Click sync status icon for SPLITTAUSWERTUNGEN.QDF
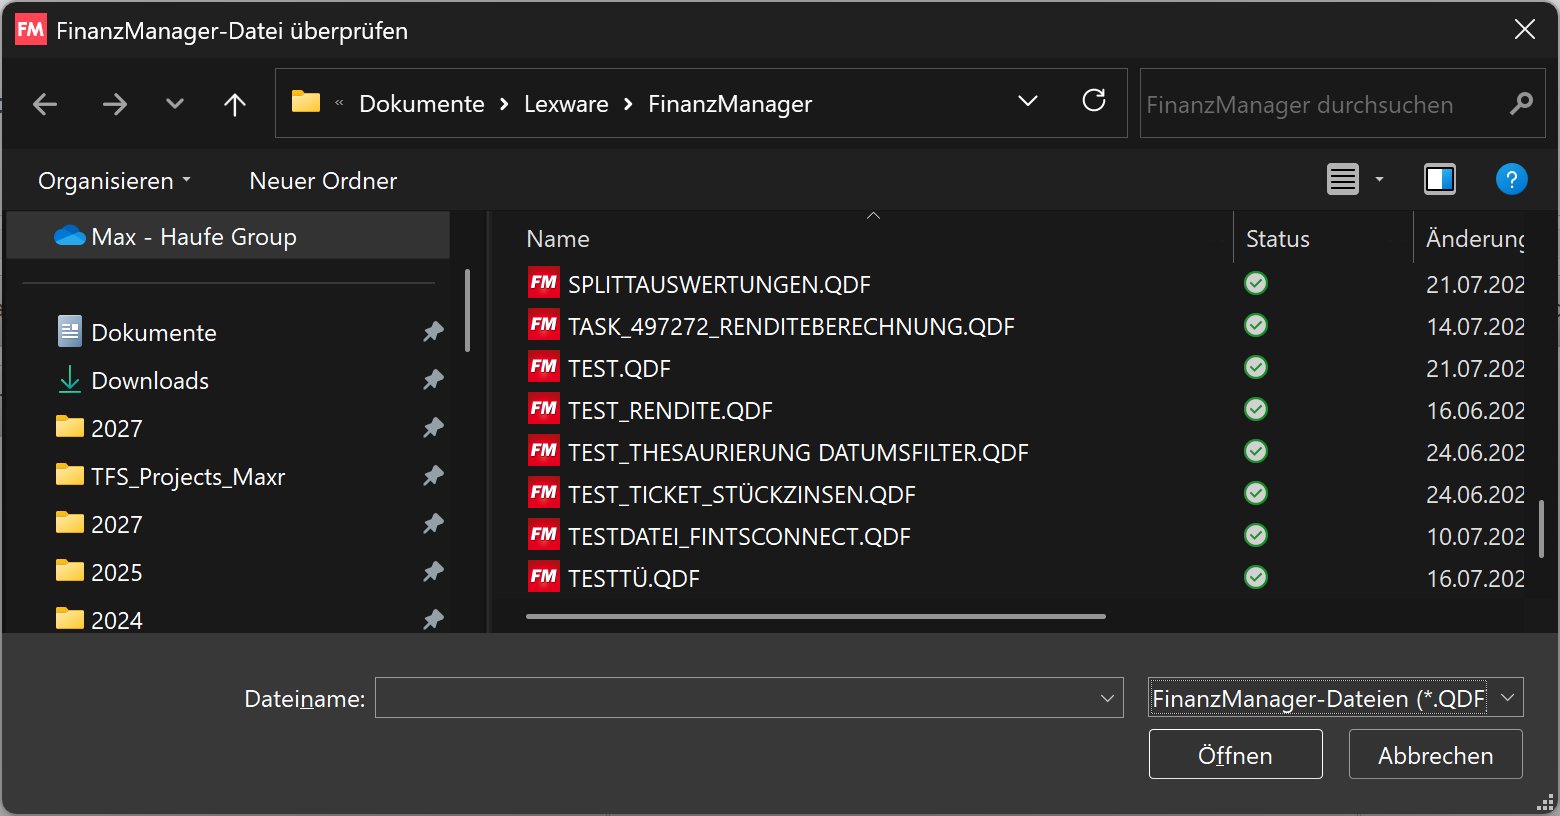 click(1256, 284)
